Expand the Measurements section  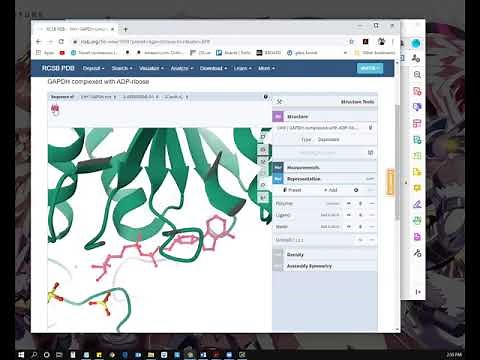325,167
